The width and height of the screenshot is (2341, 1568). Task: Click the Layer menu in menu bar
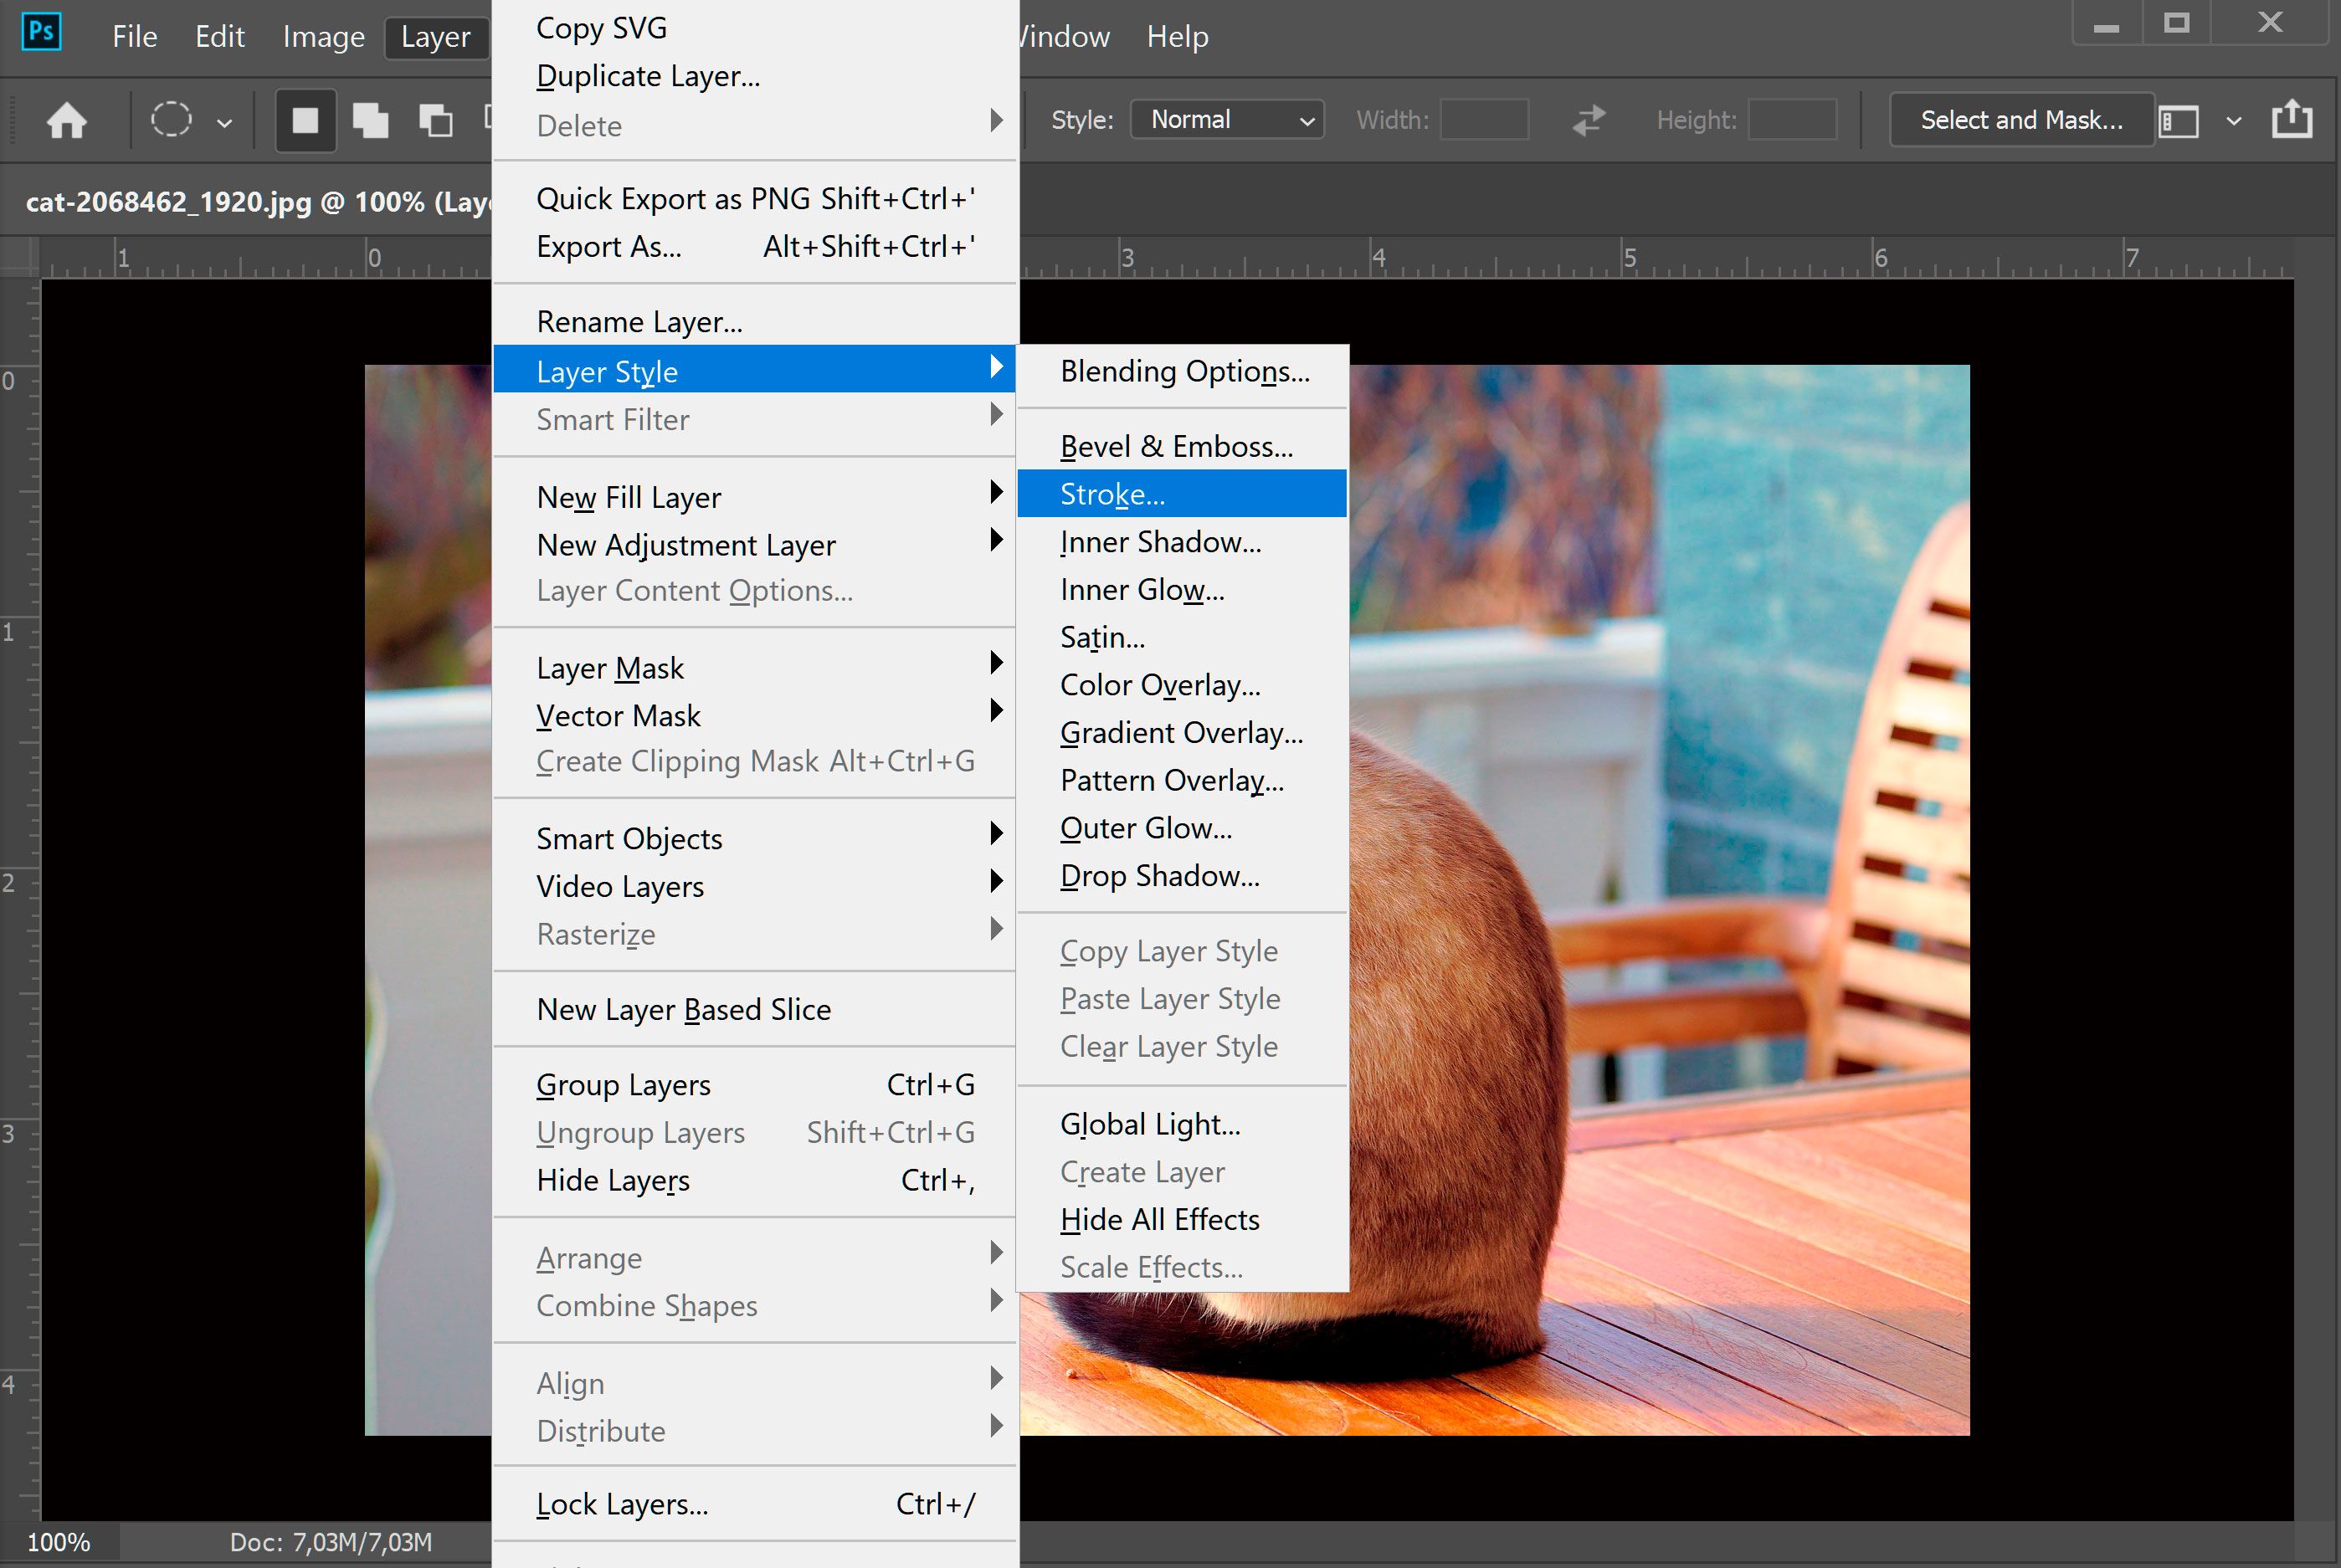pos(432,35)
